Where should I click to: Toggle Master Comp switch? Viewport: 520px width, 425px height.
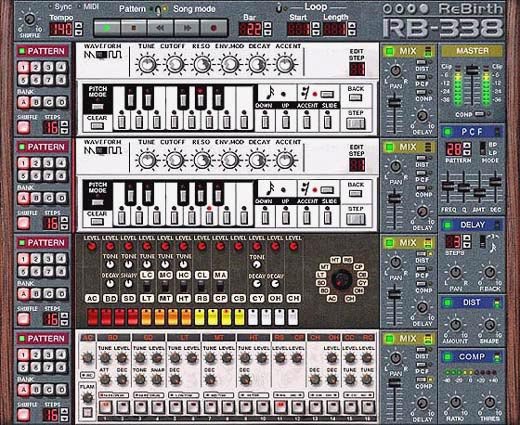479,114
